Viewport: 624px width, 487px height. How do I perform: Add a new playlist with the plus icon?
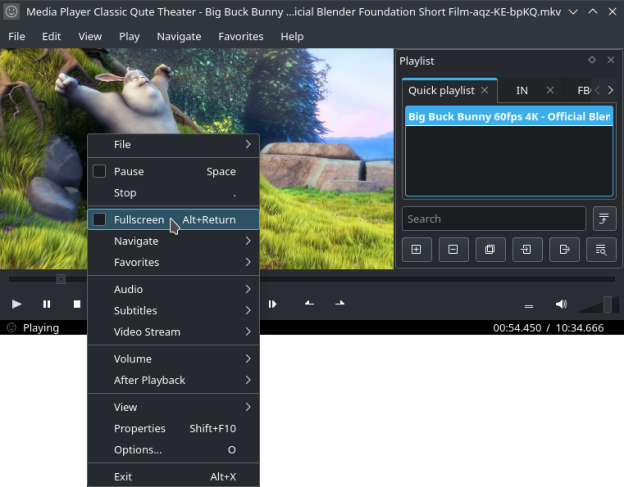tap(416, 249)
